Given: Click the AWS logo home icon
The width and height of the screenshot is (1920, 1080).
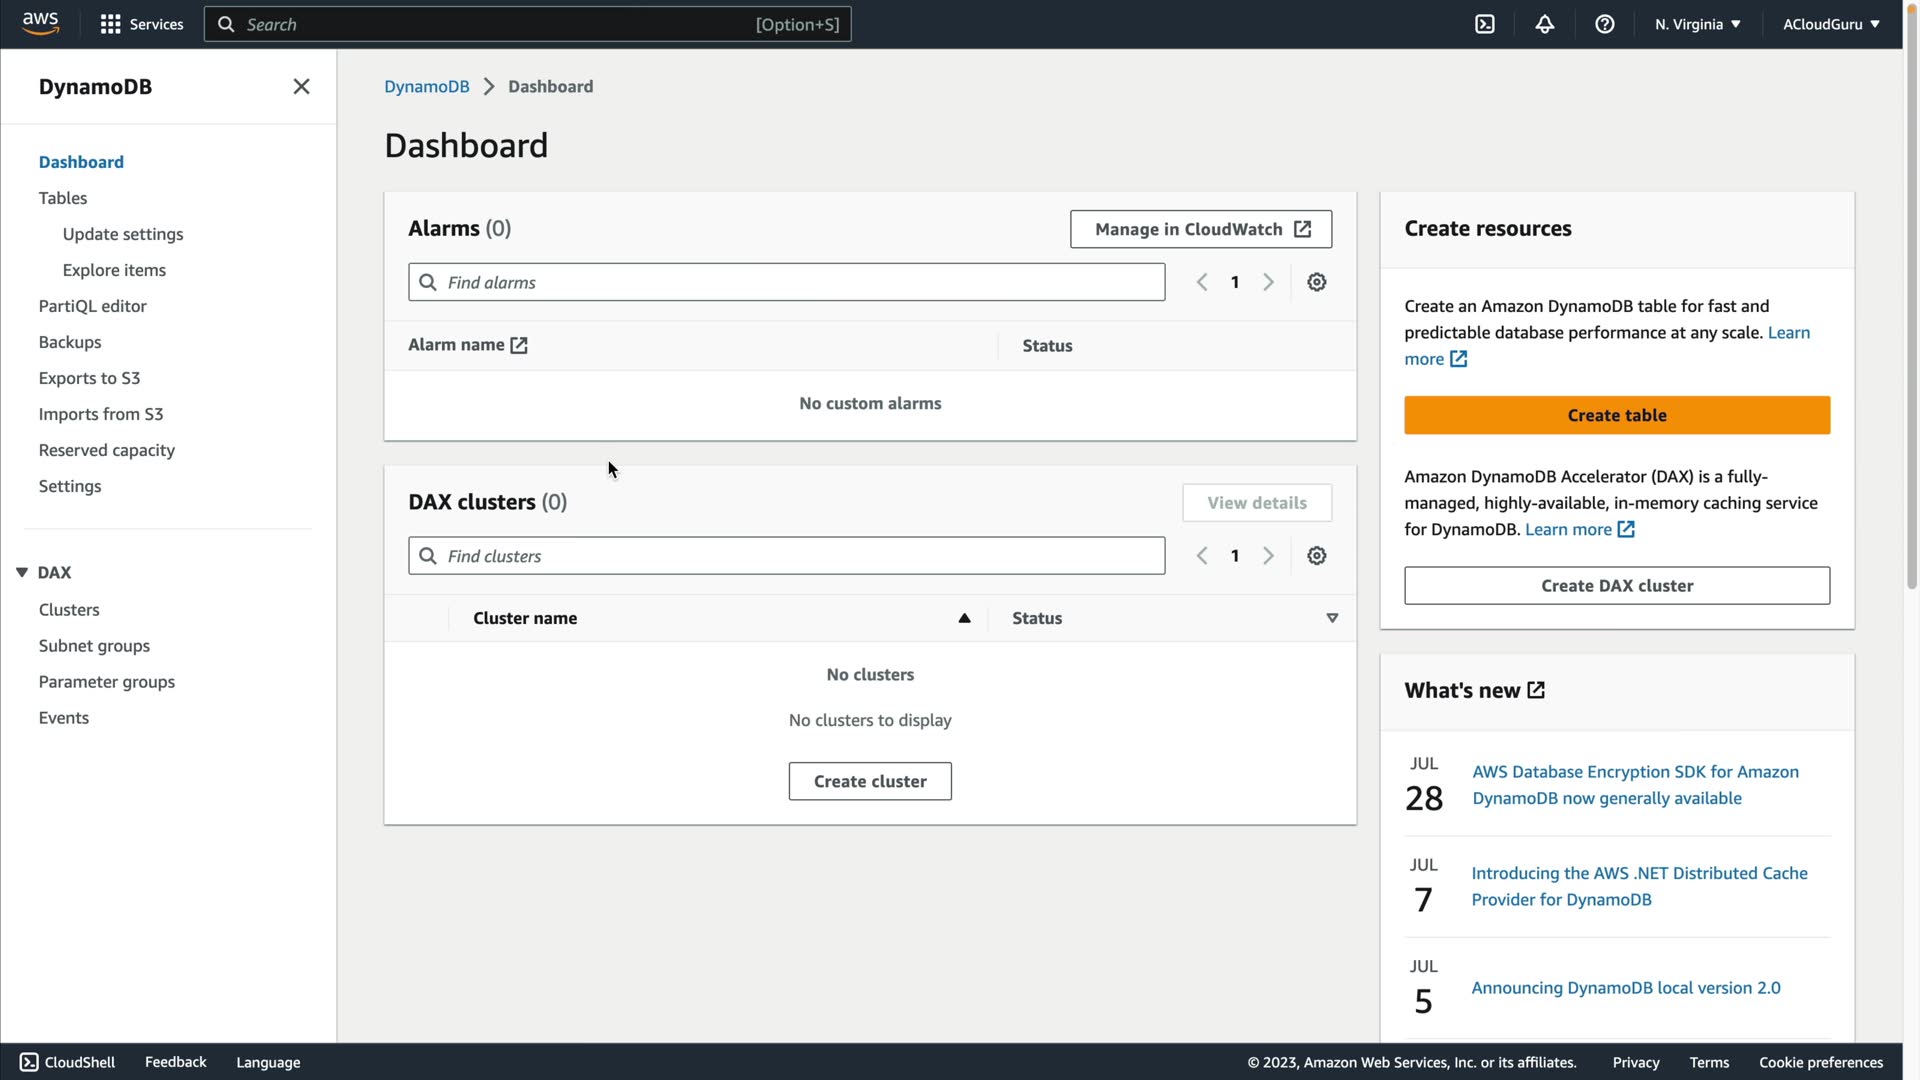Looking at the screenshot, I should [x=40, y=23].
